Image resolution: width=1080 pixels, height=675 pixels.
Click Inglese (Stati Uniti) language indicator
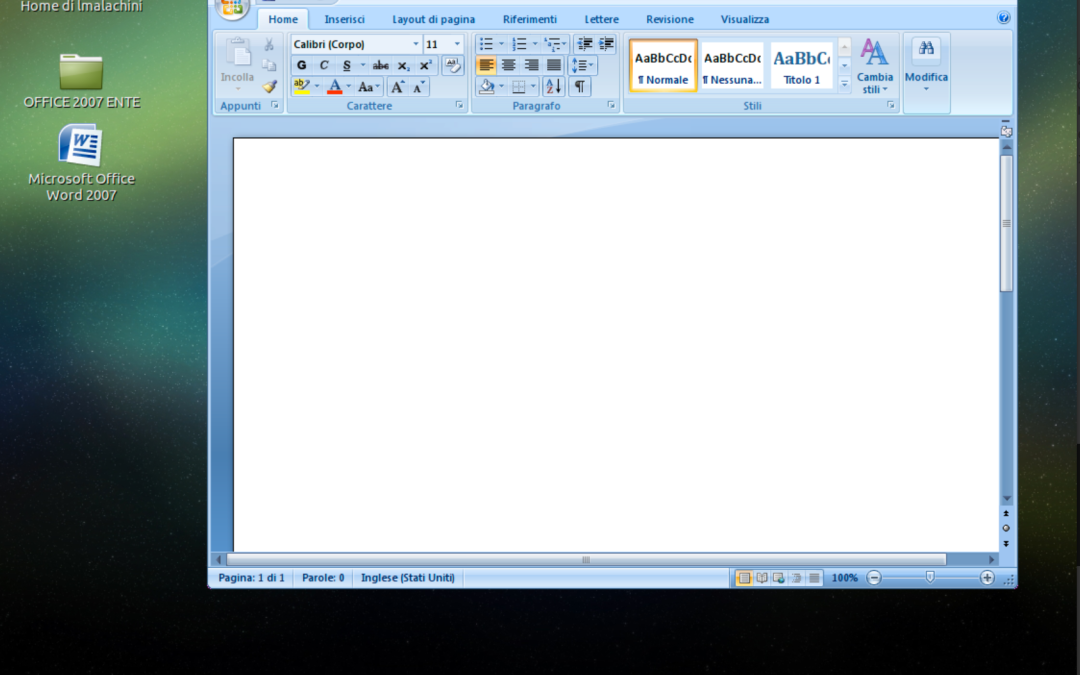(x=408, y=578)
